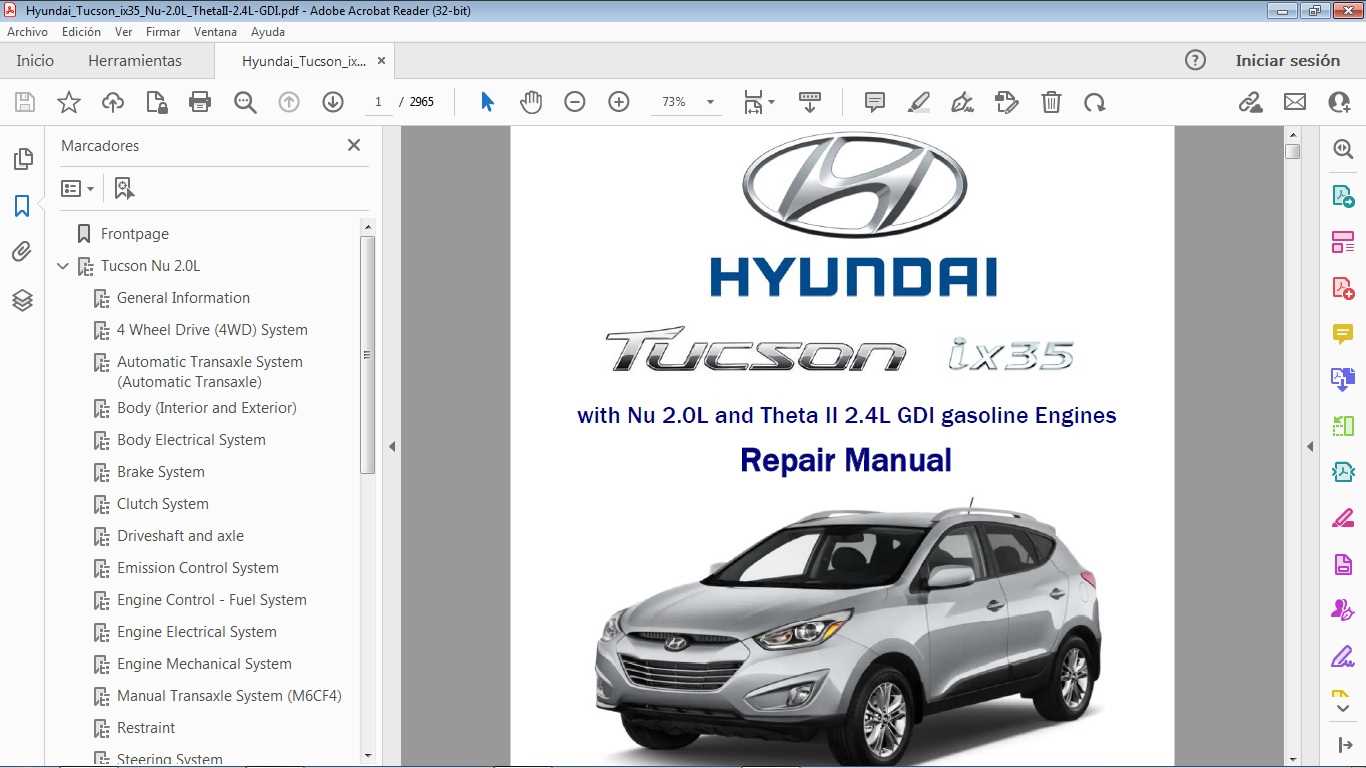The height and width of the screenshot is (768, 1366).
Task: Open Brake System bookmark
Action: (x=160, y=472)
